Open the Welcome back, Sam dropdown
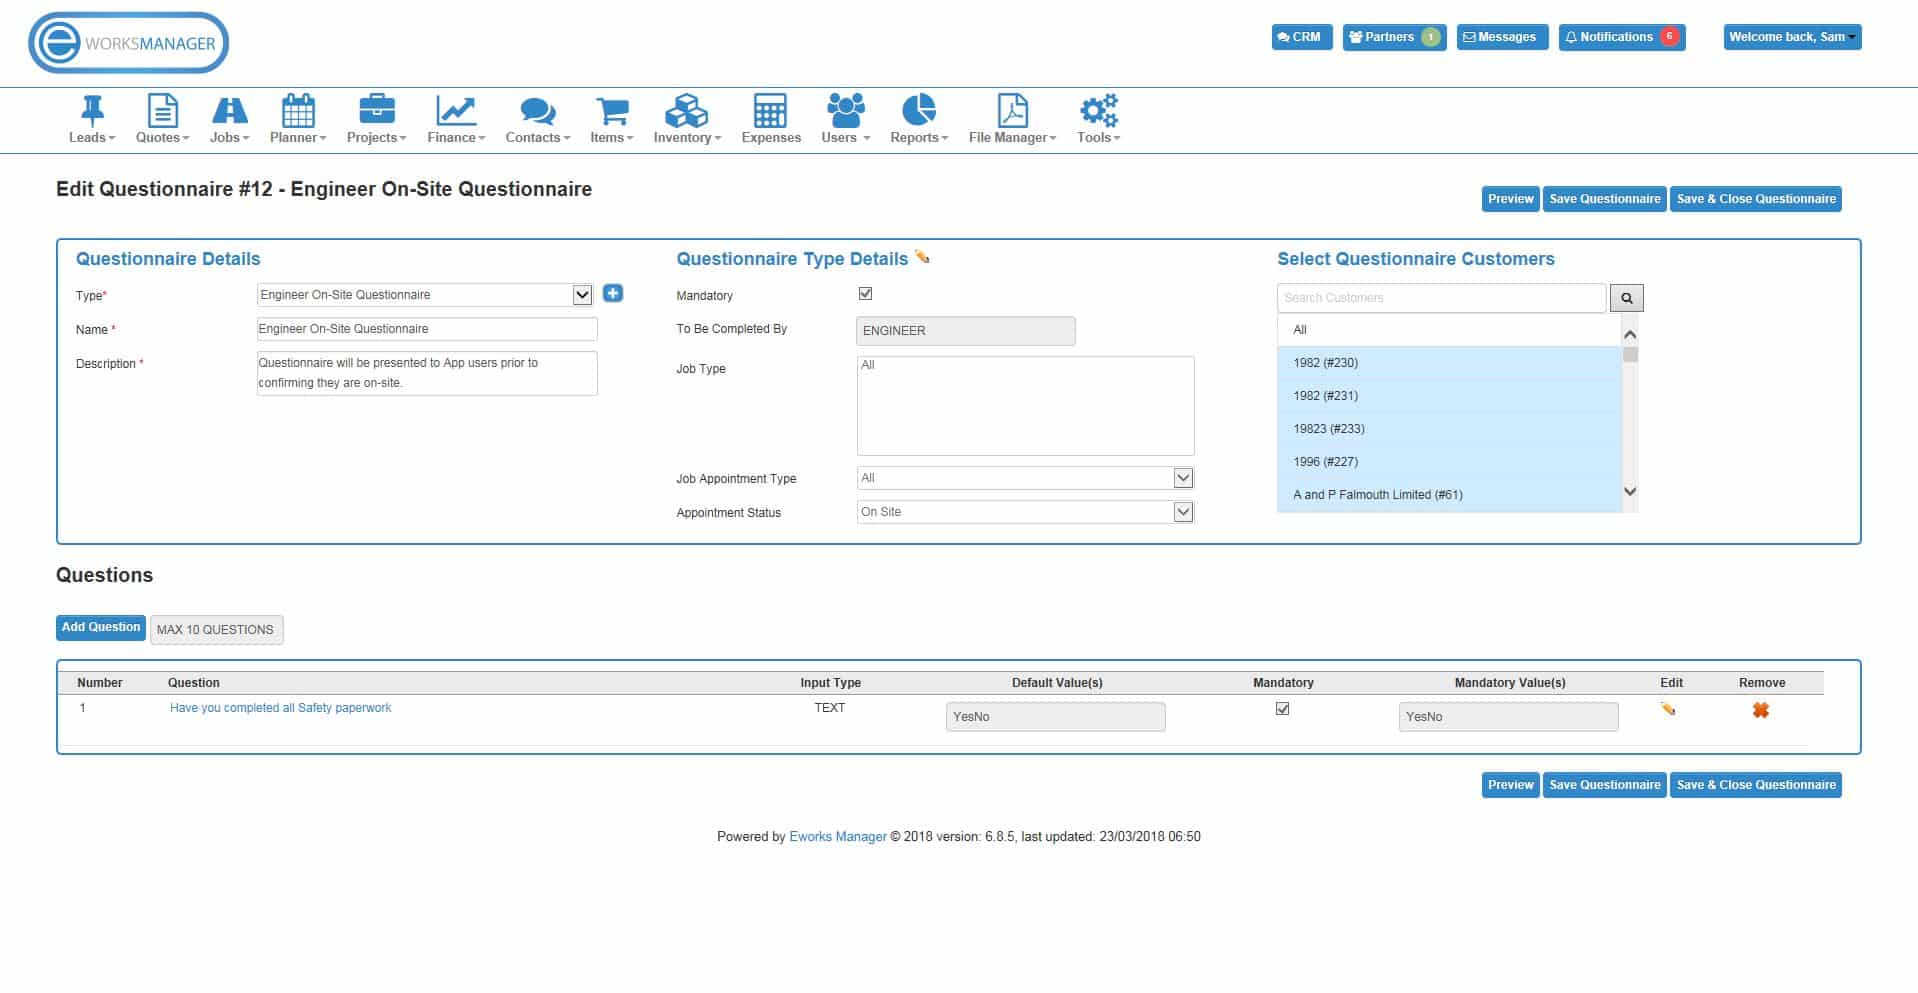Screen dimensions: 1918x993 [x=1792, y=37]
